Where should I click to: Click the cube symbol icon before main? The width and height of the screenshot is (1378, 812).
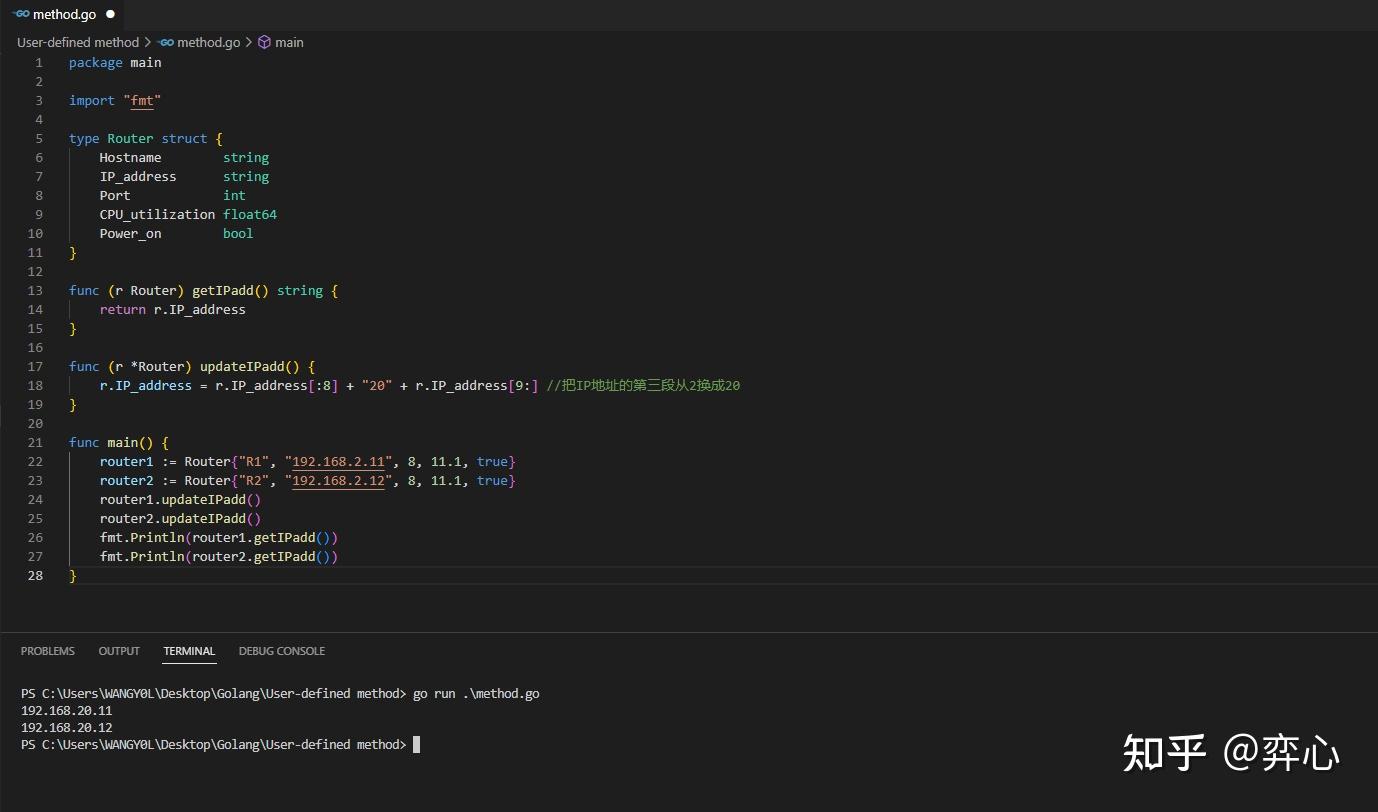[265, 42]
